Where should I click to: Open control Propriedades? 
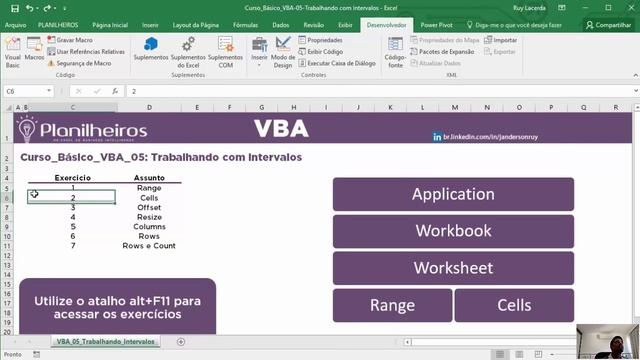pos(320,40)
